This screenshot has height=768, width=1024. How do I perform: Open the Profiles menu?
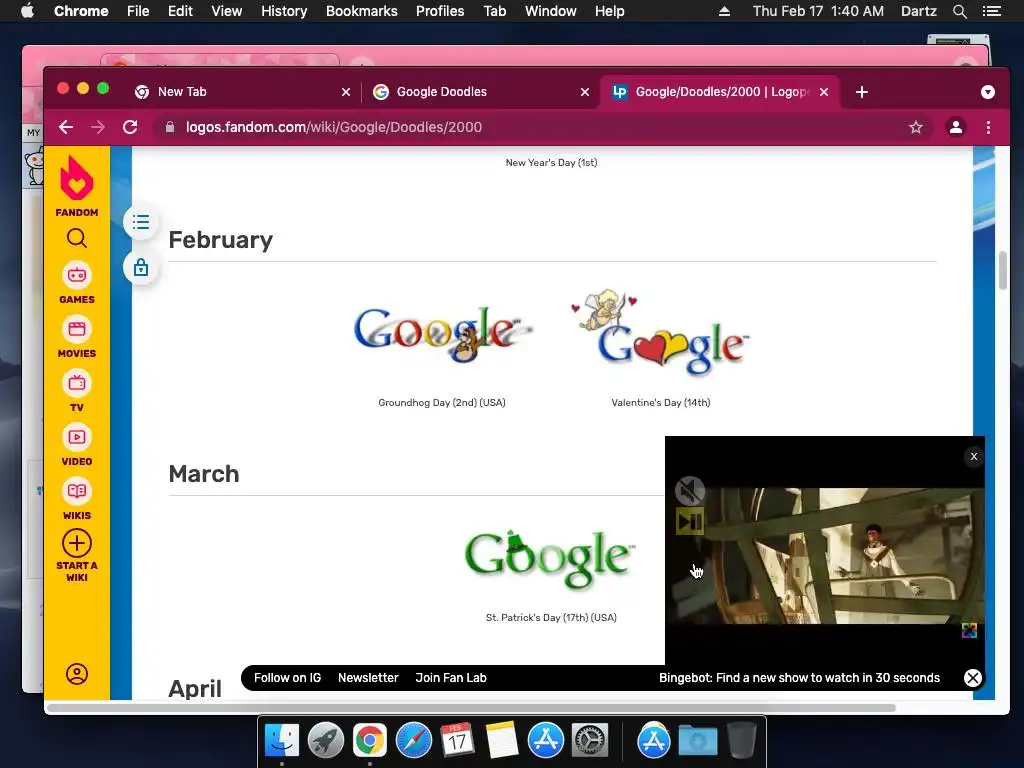(440, 11)
